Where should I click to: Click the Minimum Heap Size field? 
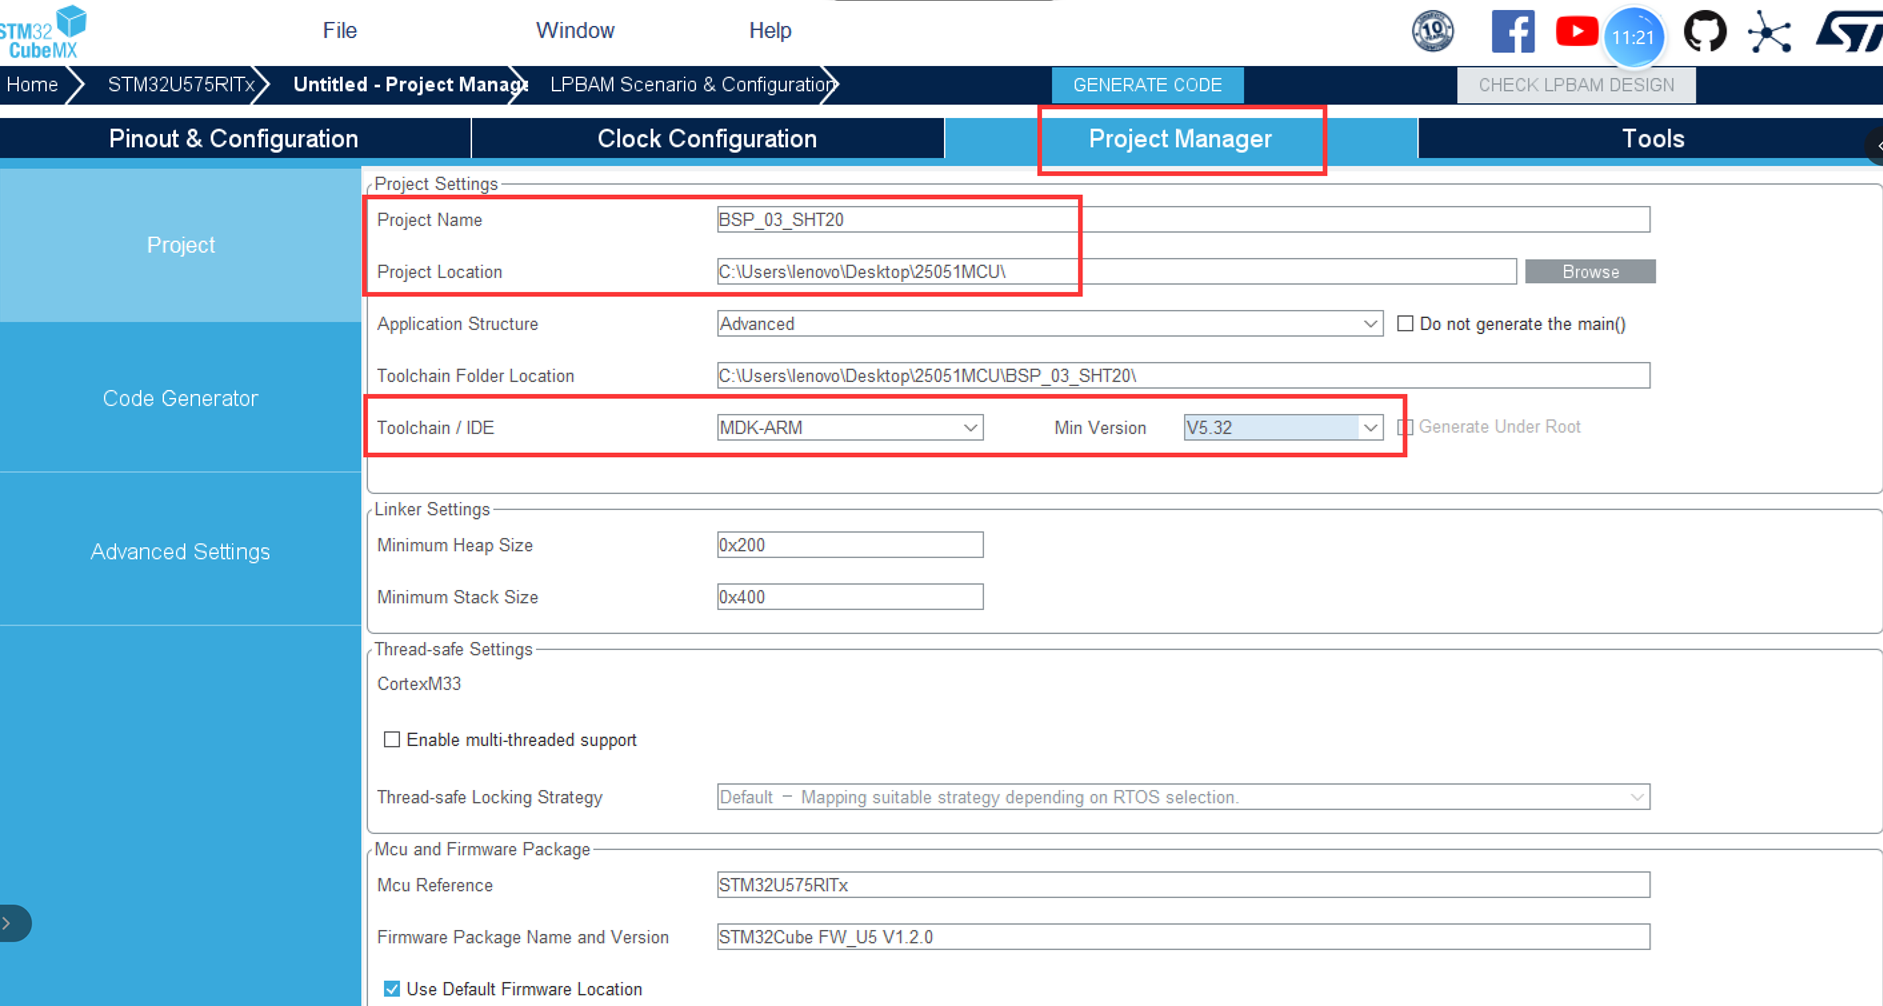point(850,545)
